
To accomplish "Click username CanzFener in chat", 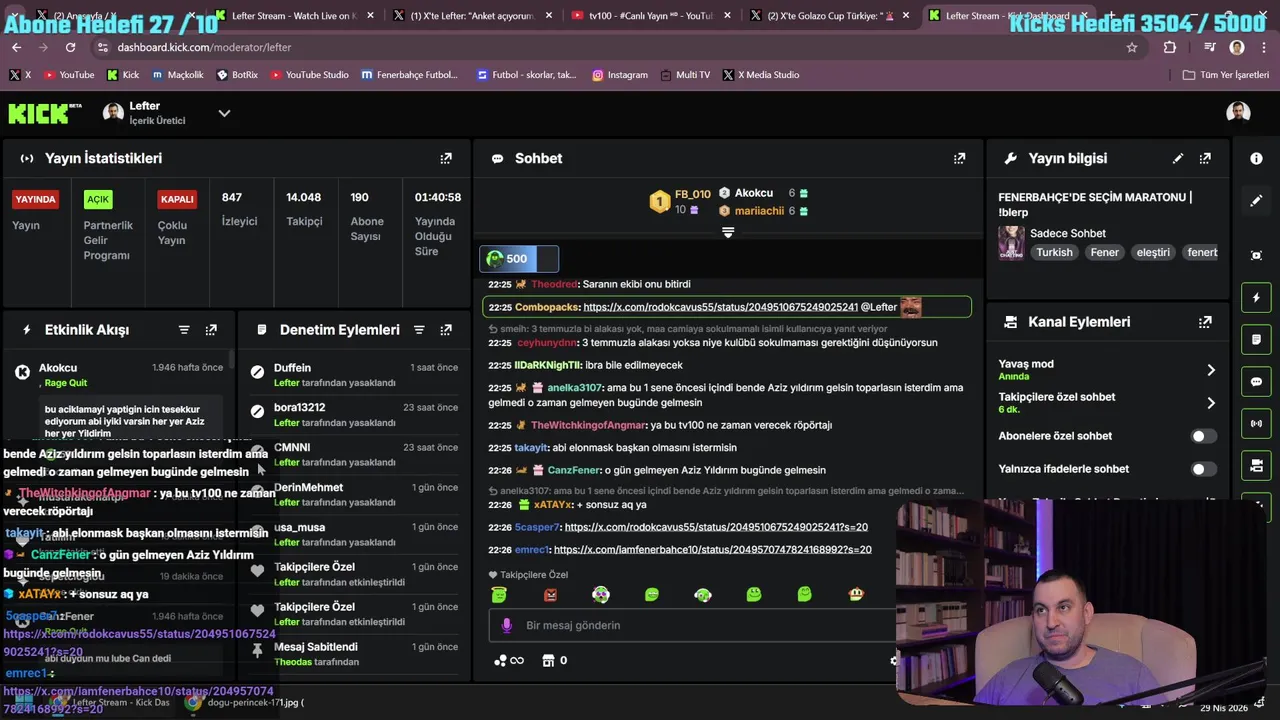I will (x=574, y=470).
